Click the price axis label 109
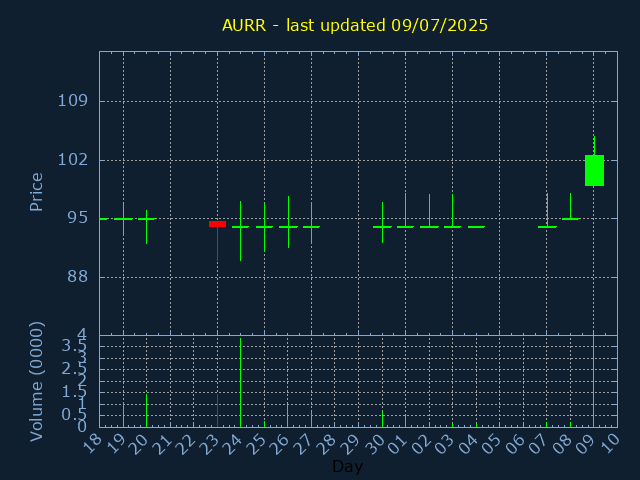640x480 pixels. [x=73, y=100]
